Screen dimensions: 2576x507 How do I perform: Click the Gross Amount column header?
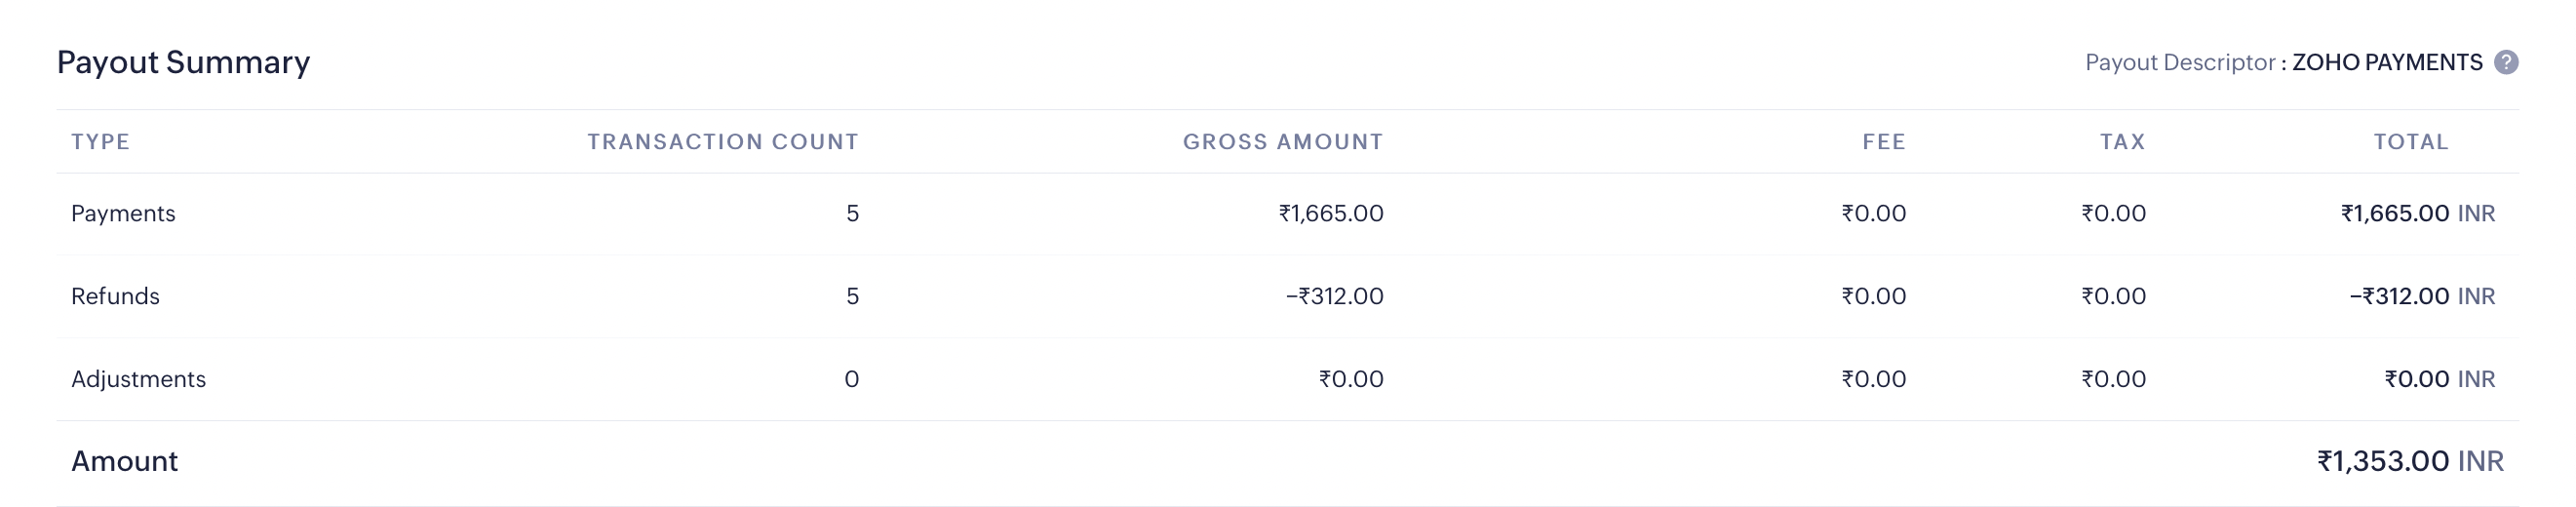tap(1282, 142)
